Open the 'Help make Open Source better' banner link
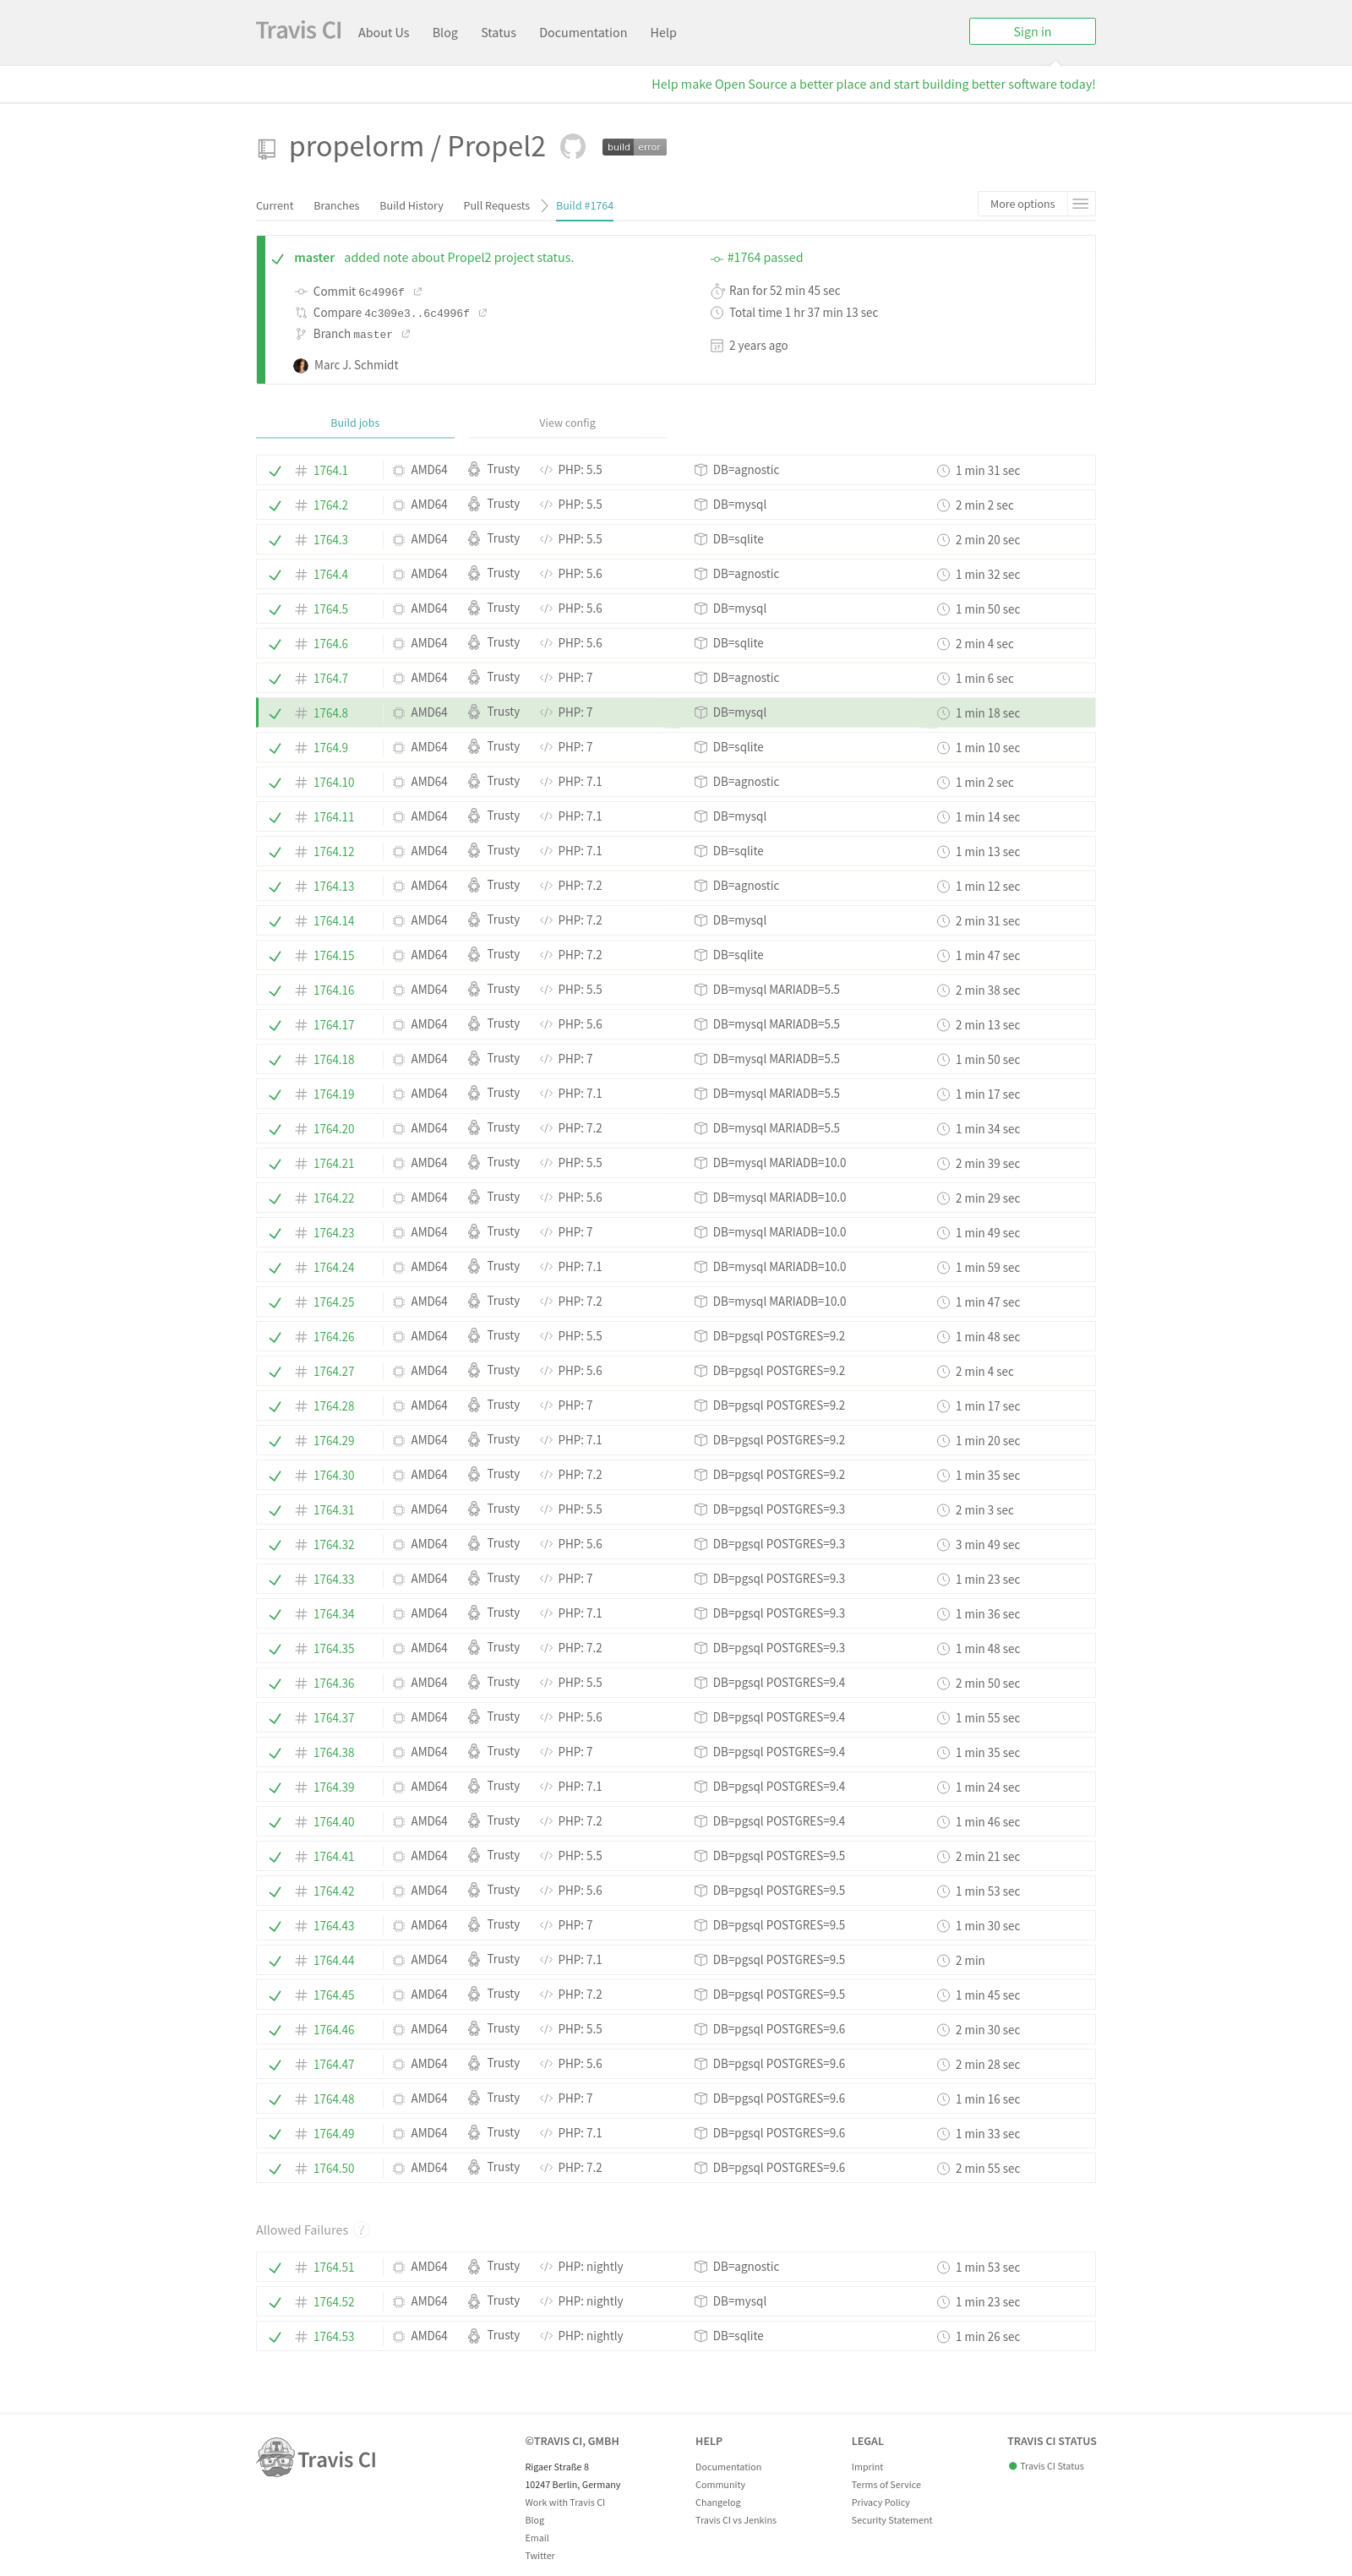 point(873,84)
